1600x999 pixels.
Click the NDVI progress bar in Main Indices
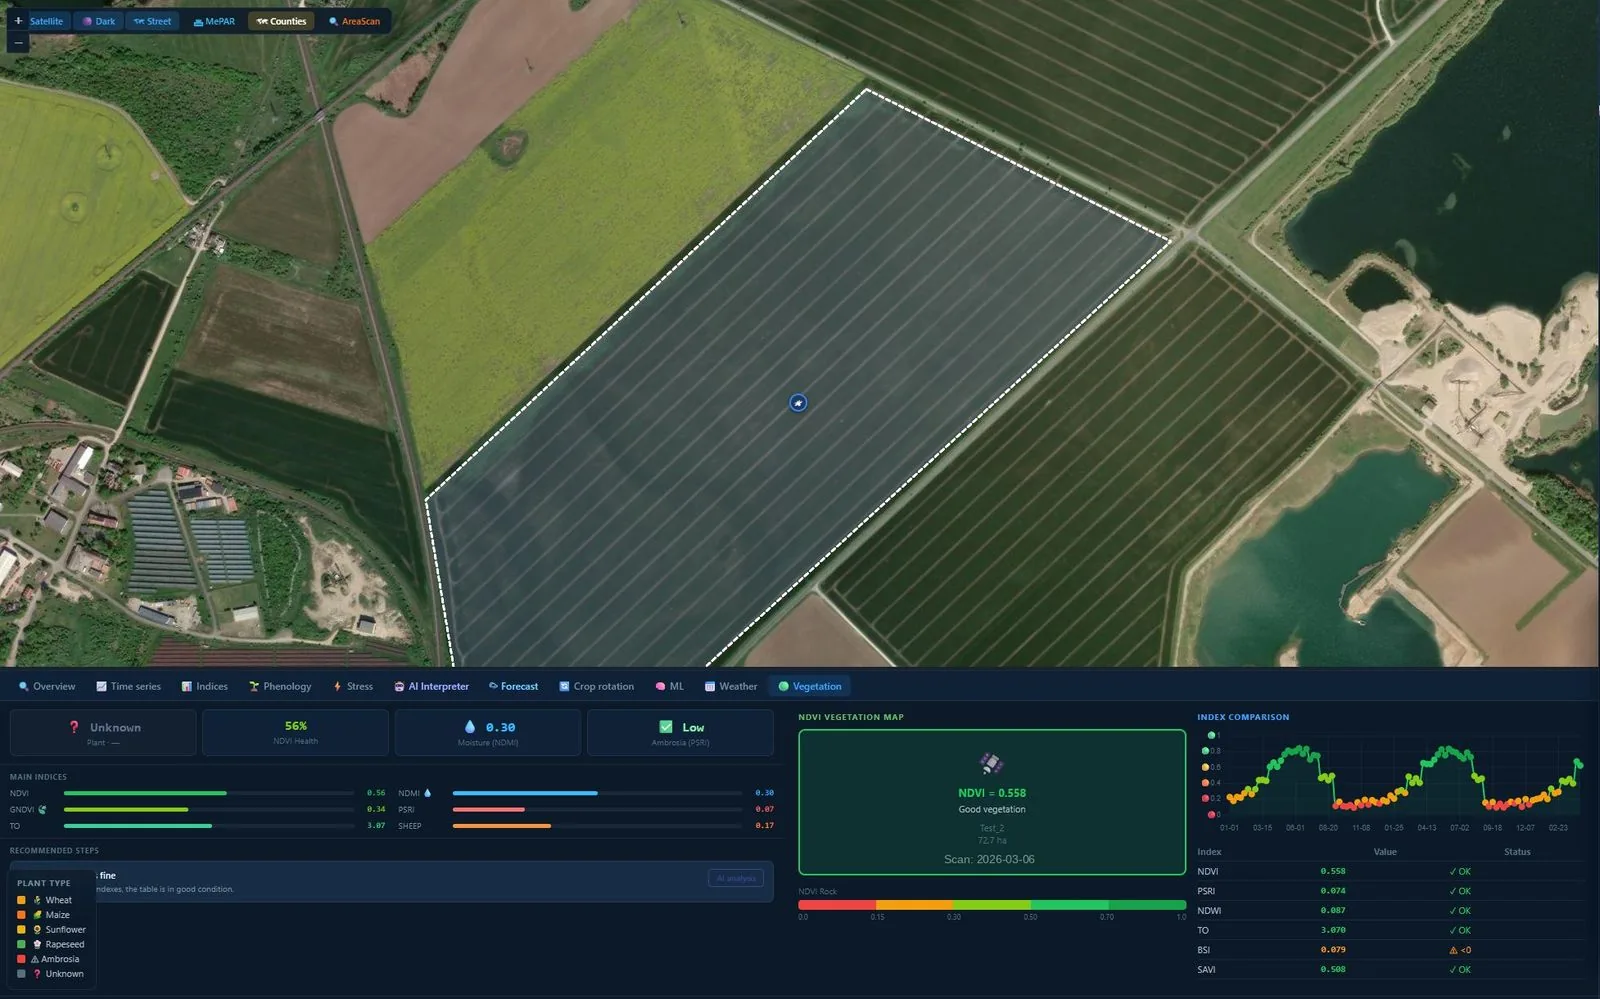point(209,793)
